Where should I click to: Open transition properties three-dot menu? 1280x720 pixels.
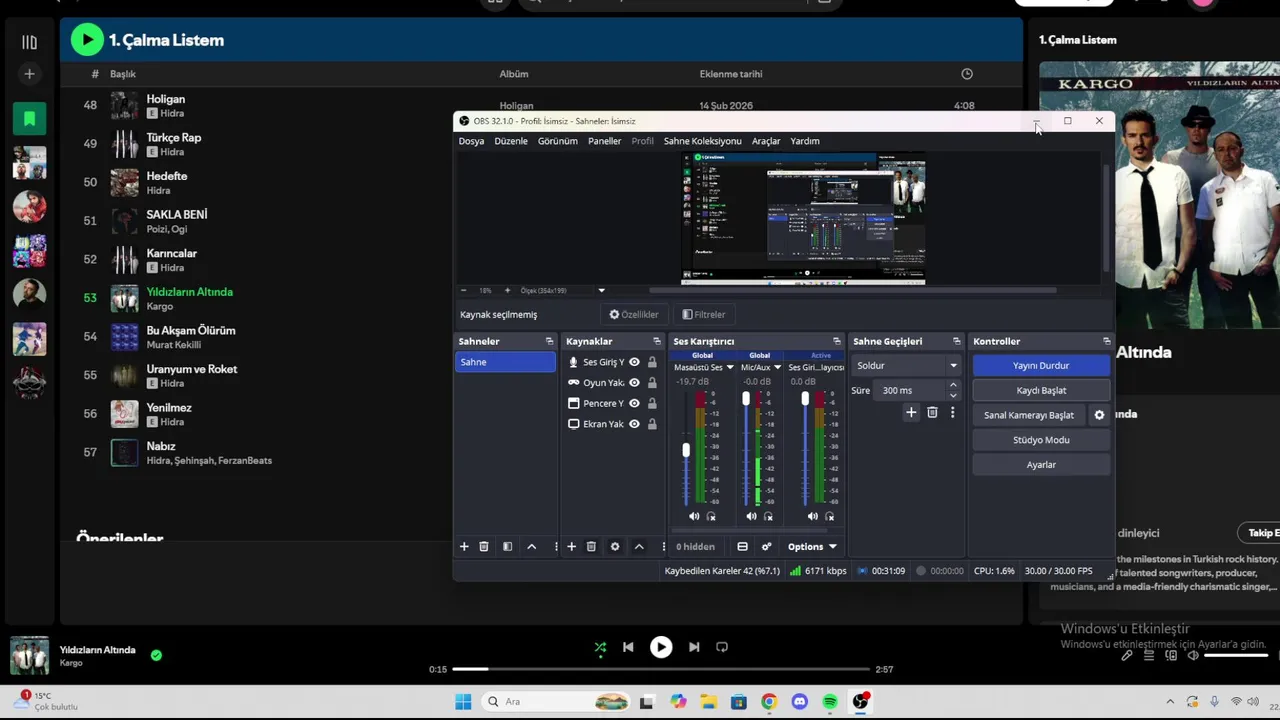(952, 412)
